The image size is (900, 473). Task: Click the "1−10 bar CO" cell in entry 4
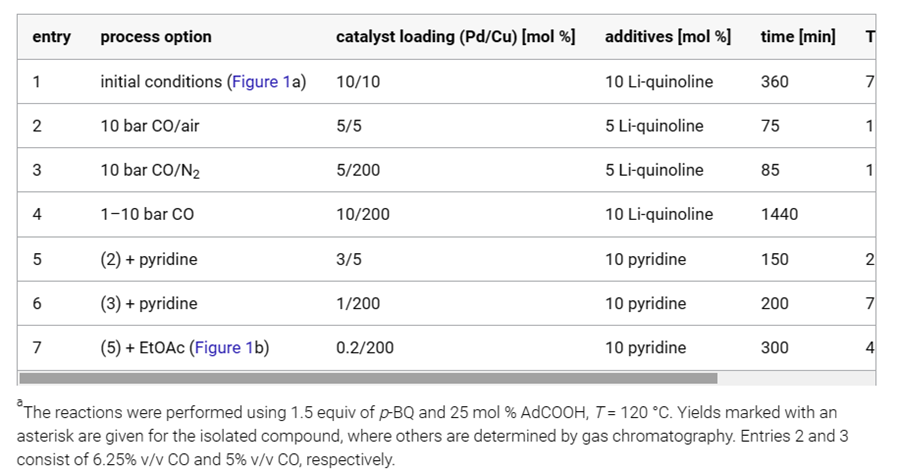147,214
